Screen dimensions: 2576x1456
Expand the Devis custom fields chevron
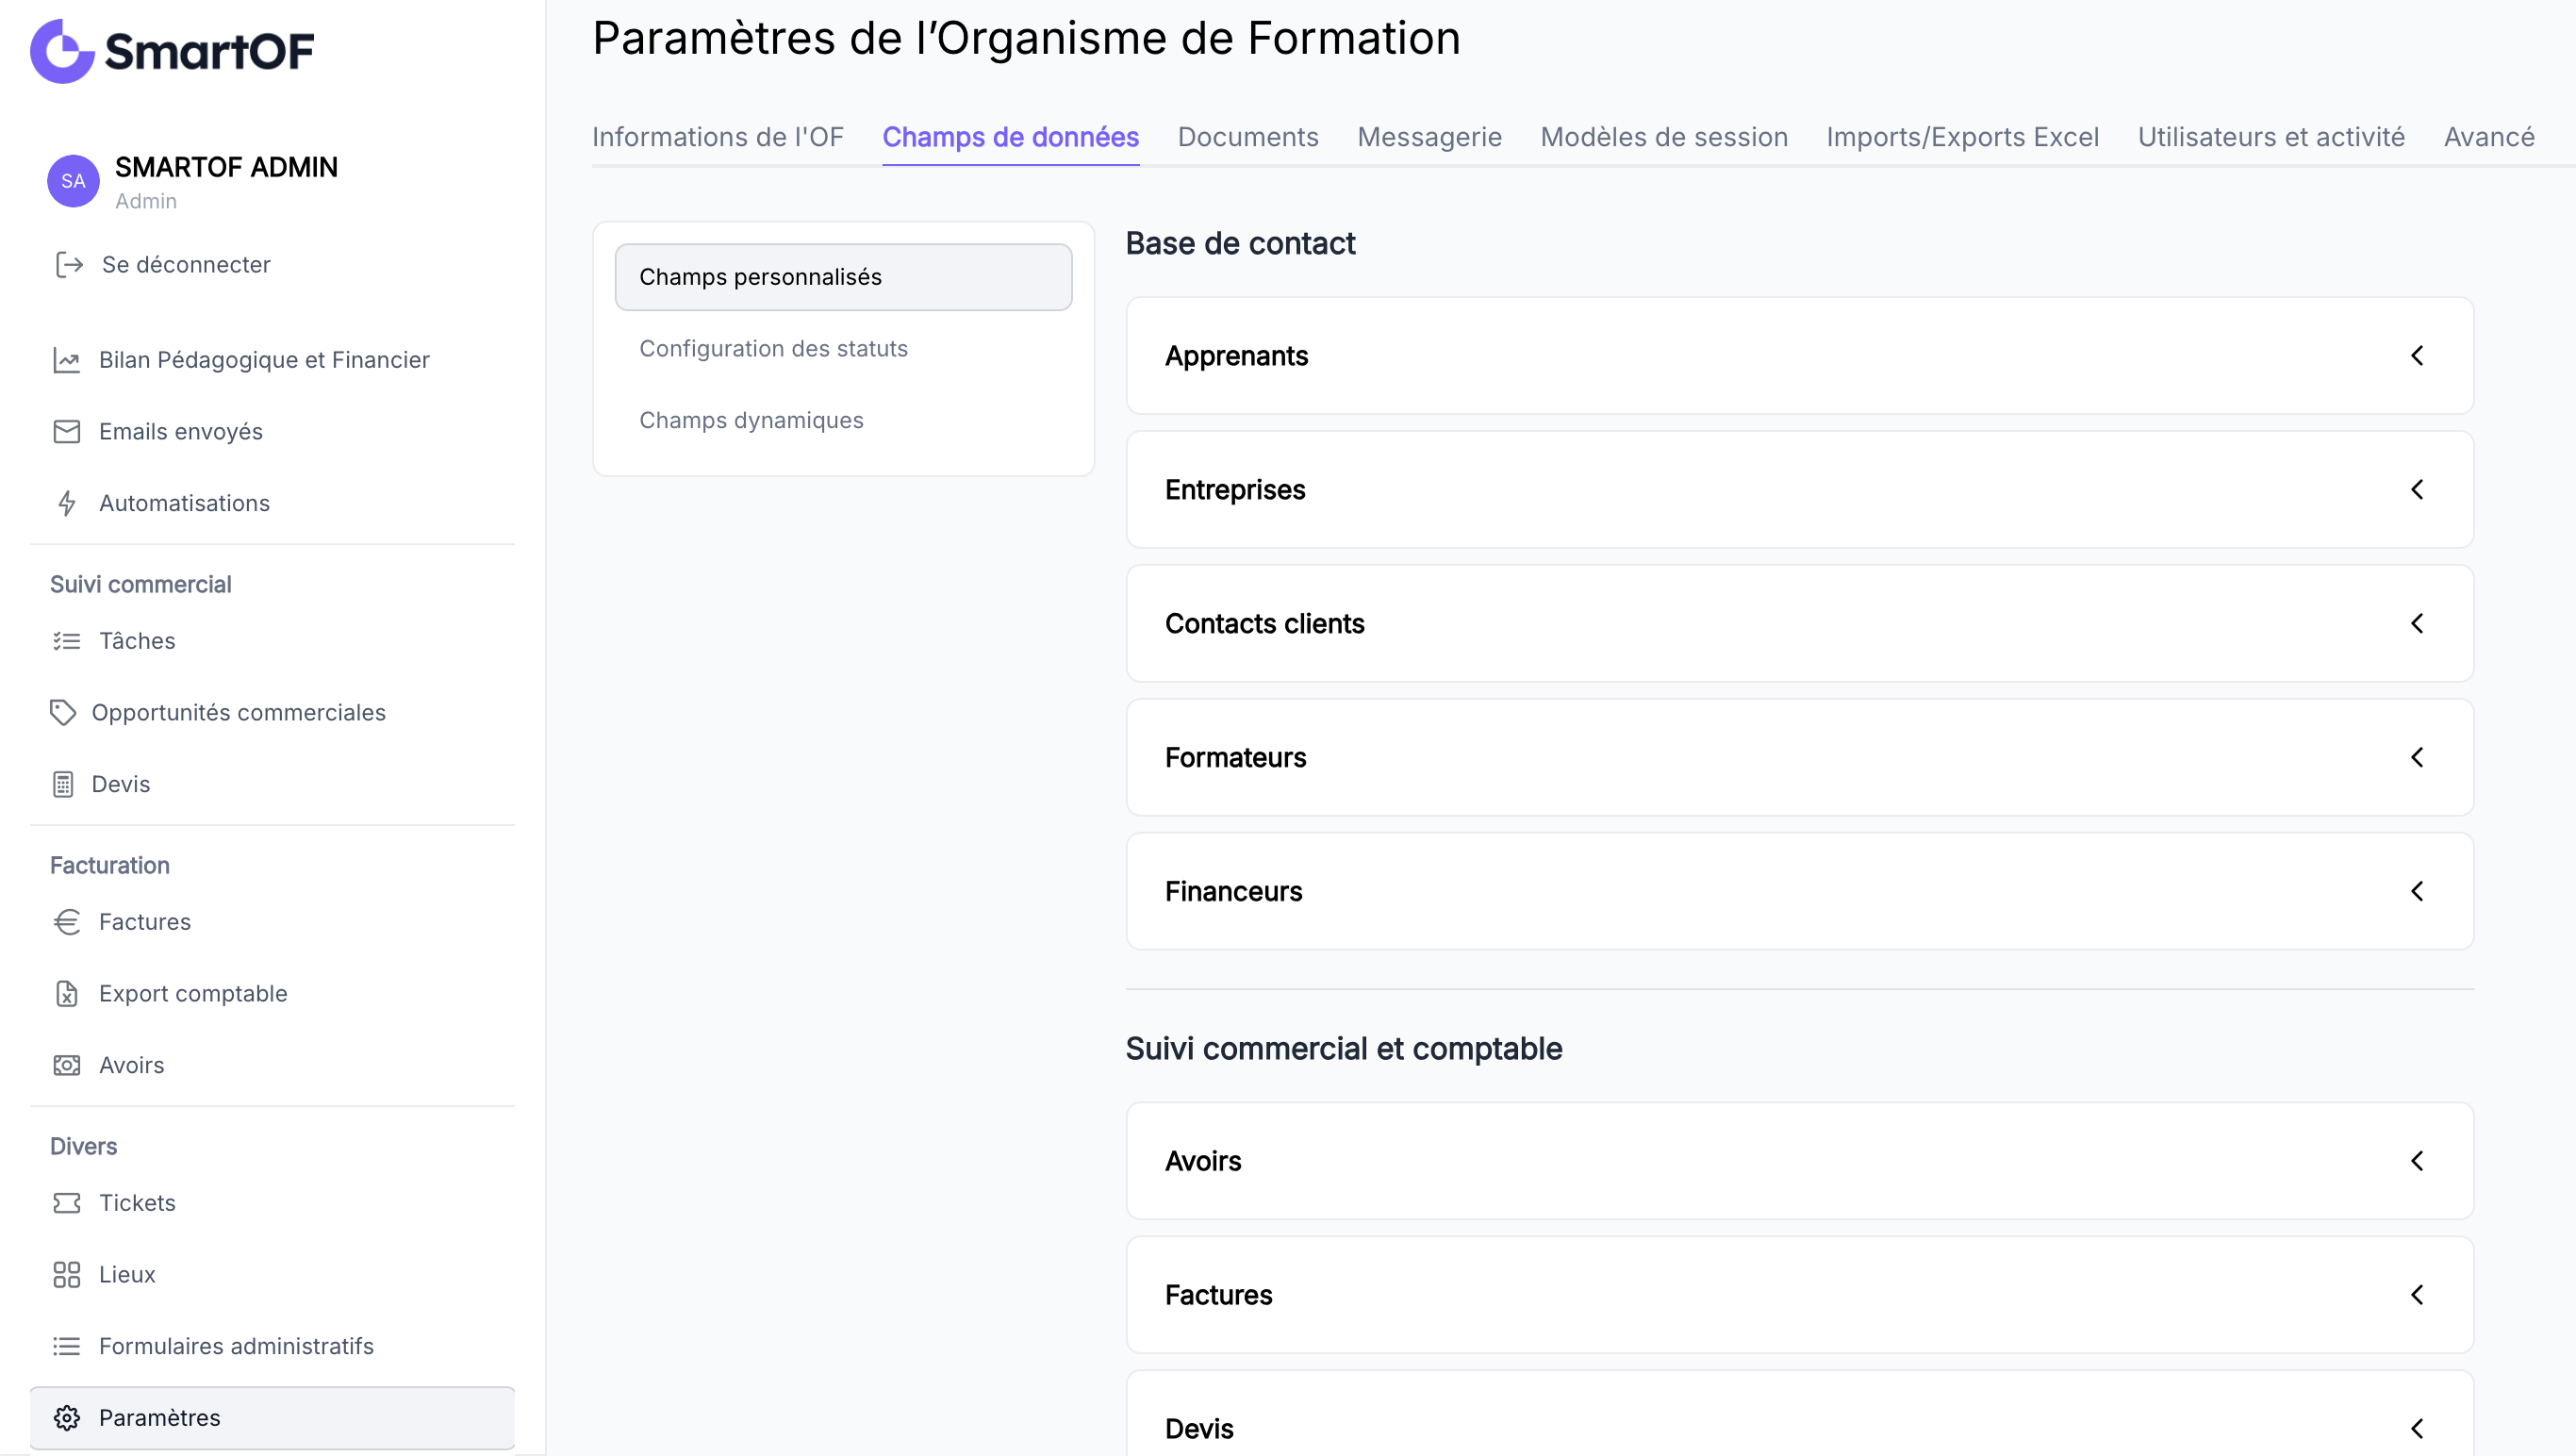pyautogui.click(x=2417, y=1429)
